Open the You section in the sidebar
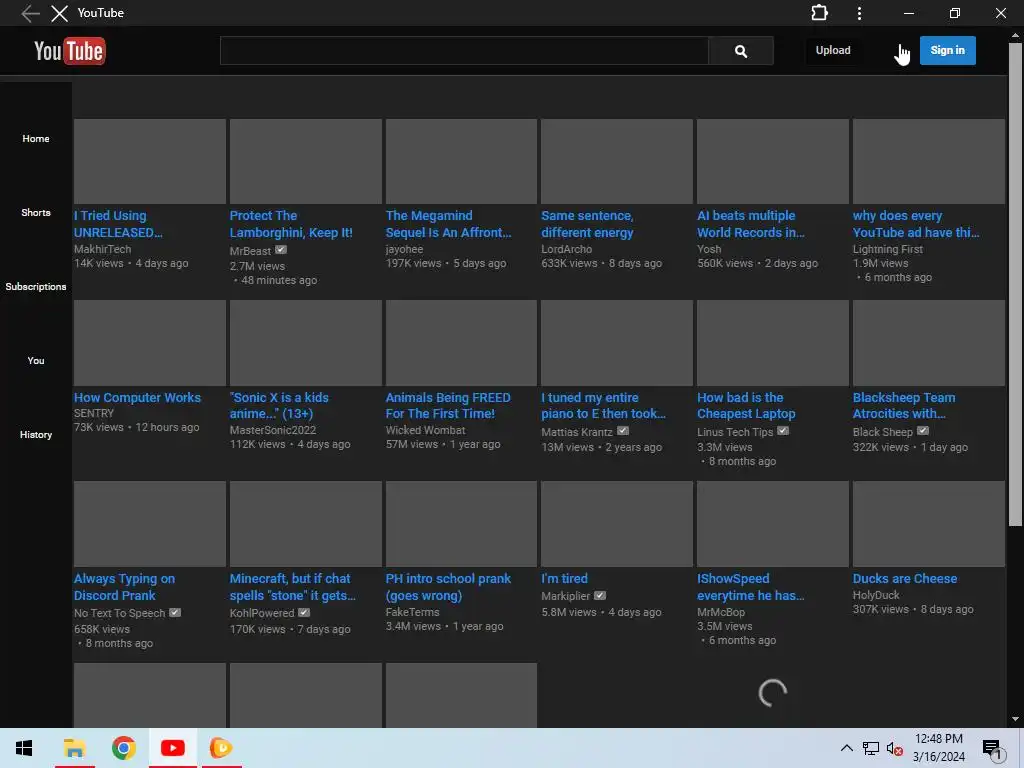Image resolution: width=1024 pixels, height=768 pixels. 36,360
